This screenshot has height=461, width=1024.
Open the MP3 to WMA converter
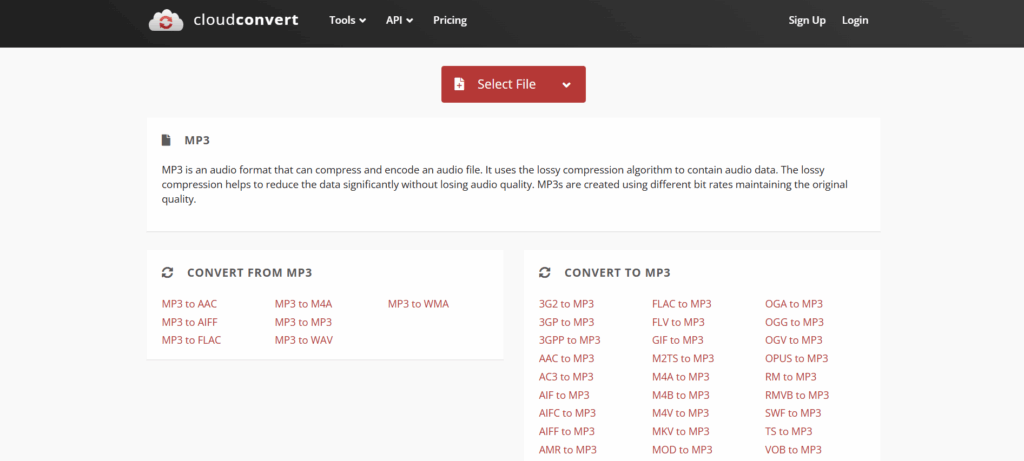[x=419, y=304]
